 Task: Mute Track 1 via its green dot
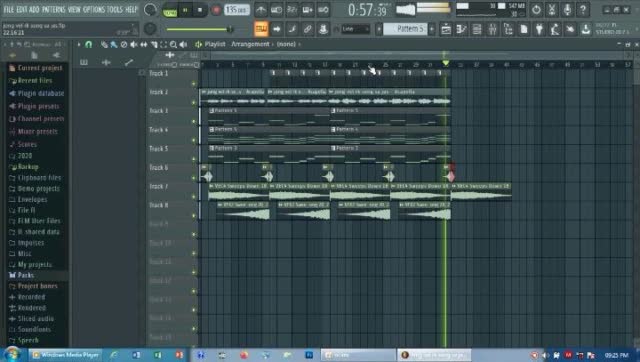click(194, 84)
